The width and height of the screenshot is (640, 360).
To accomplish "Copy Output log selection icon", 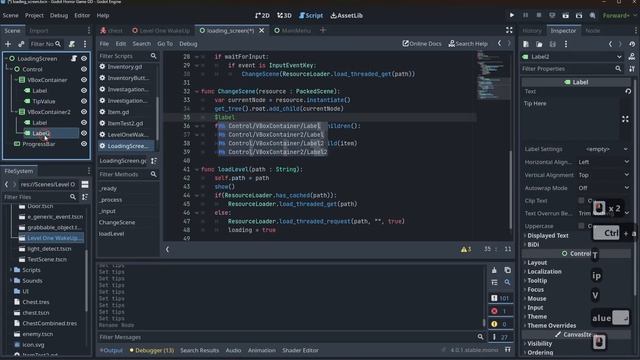I will [507, 270].
